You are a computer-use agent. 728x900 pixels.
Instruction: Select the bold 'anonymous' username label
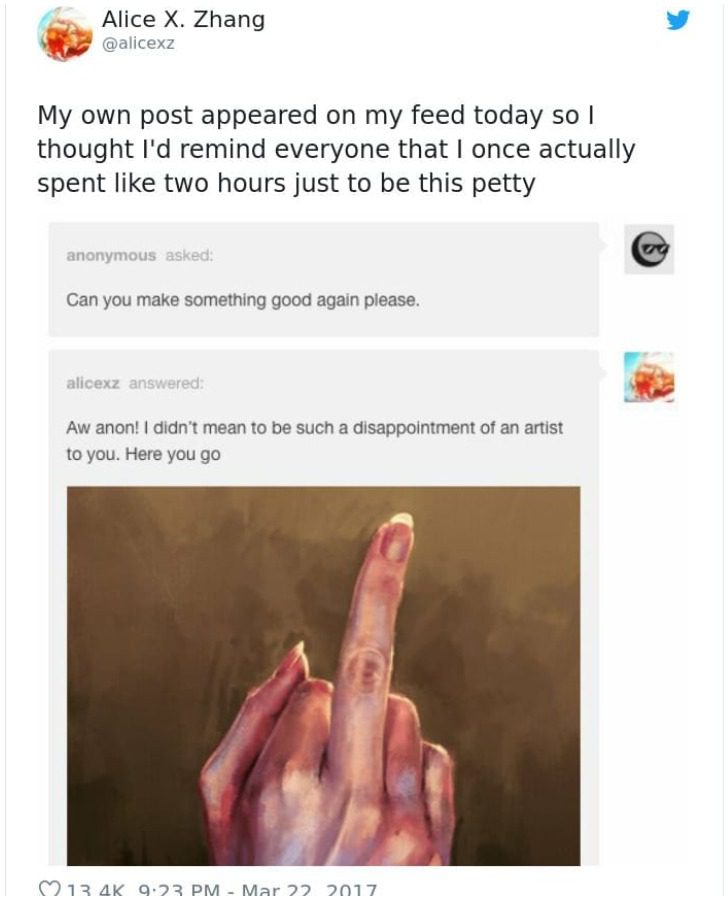pos(111,255)
